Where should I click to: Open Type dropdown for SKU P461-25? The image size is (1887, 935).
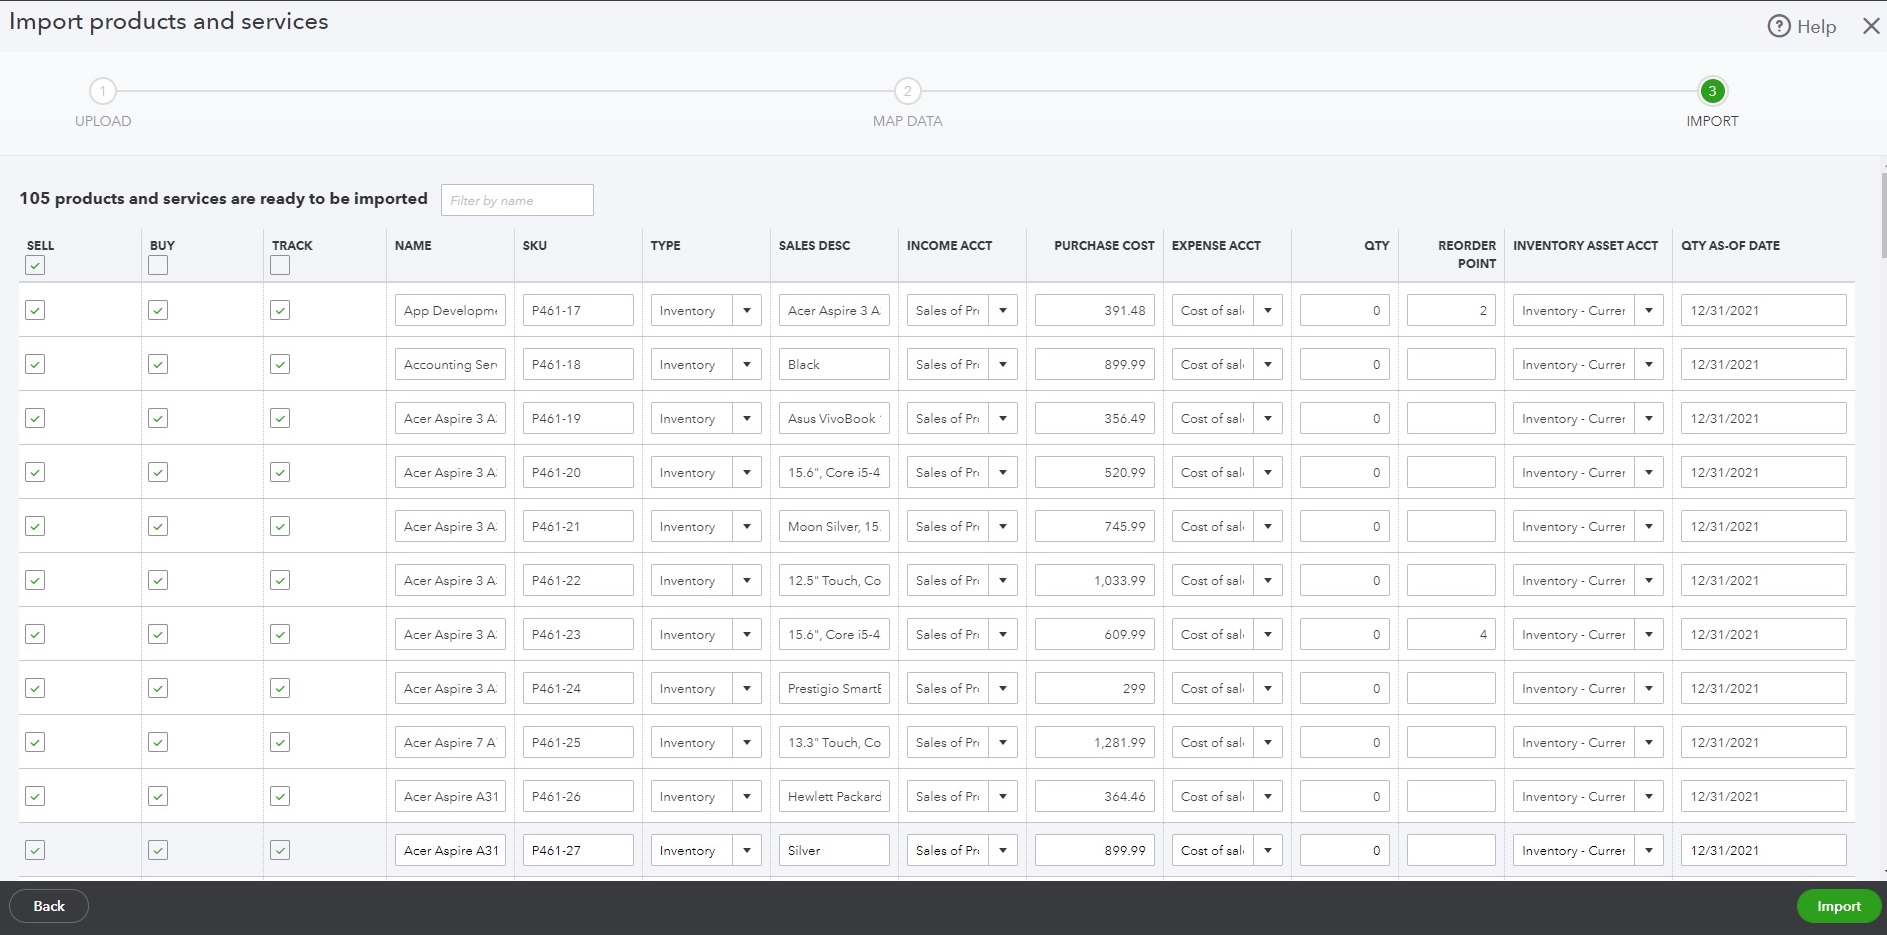pos(747,742)
